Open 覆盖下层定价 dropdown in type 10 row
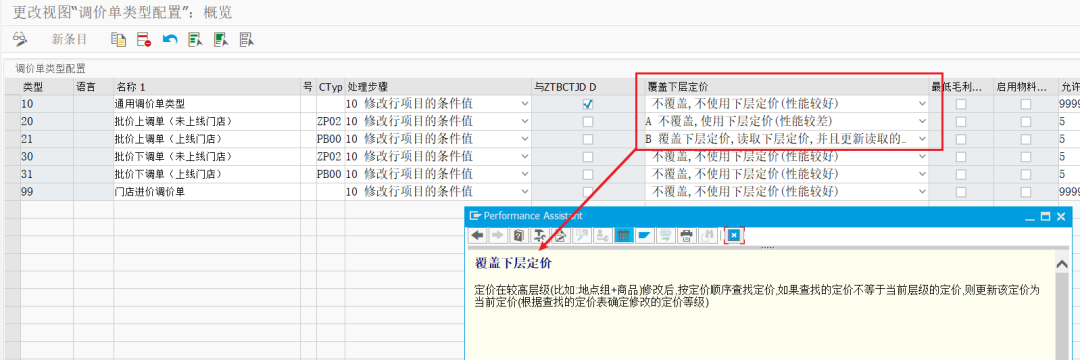Screen dimensions: 1080x360 pyautogui.click(x=922, y=104)
